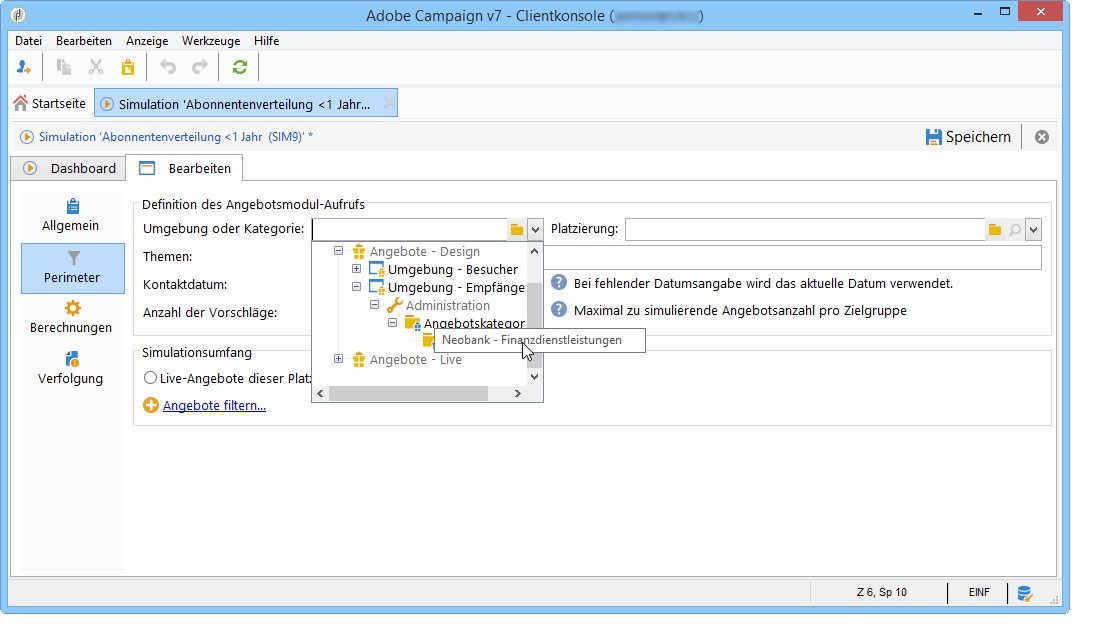Open the Platzierung dropdown arrow
This screenshot has width=1093, height=633.
[x=1033, y=229]
